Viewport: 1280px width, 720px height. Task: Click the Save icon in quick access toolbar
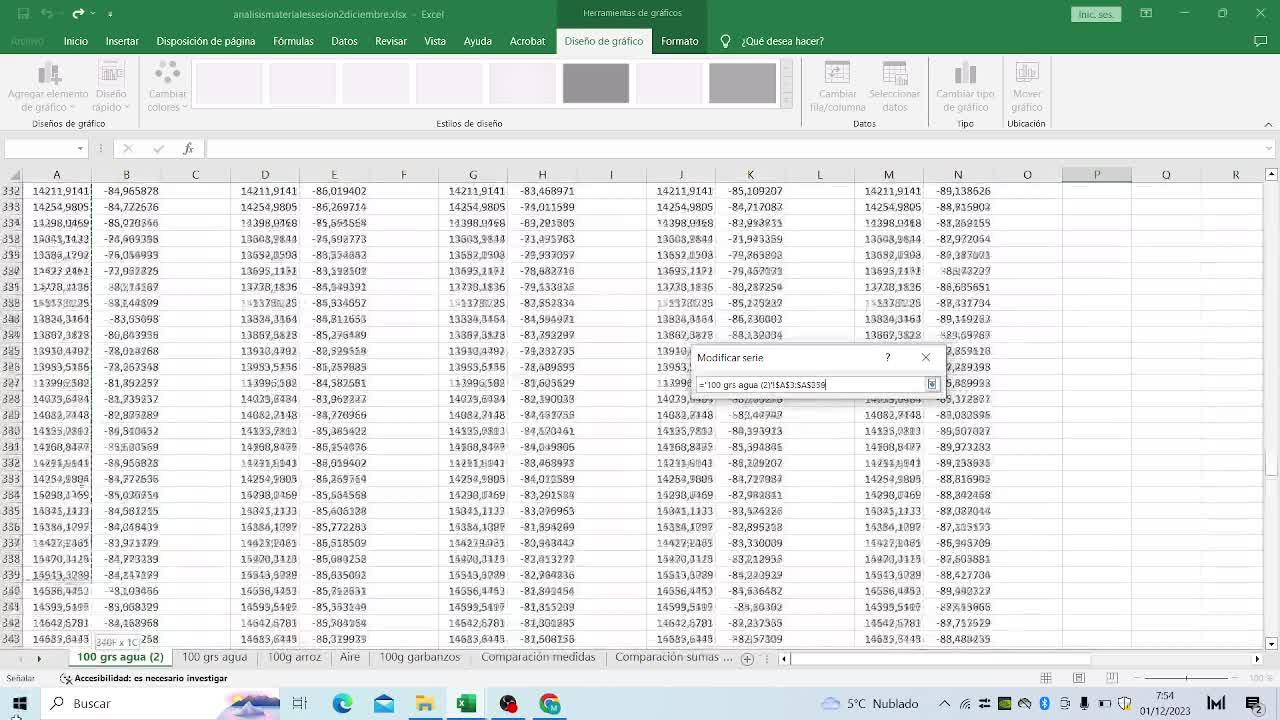point(22,14)
